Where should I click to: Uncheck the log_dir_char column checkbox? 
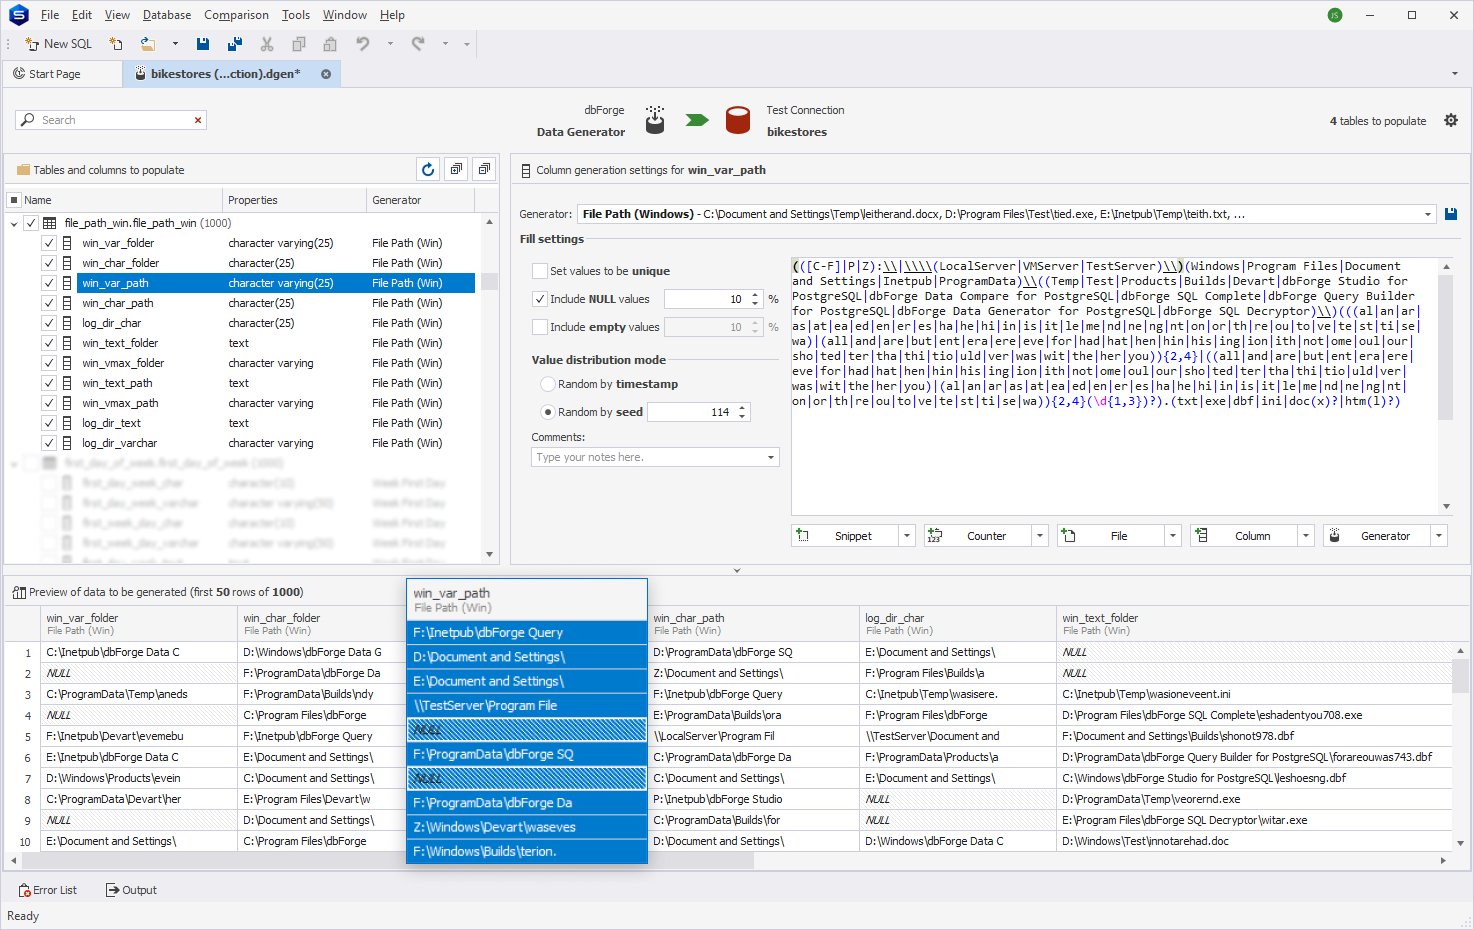pos(48,323)
